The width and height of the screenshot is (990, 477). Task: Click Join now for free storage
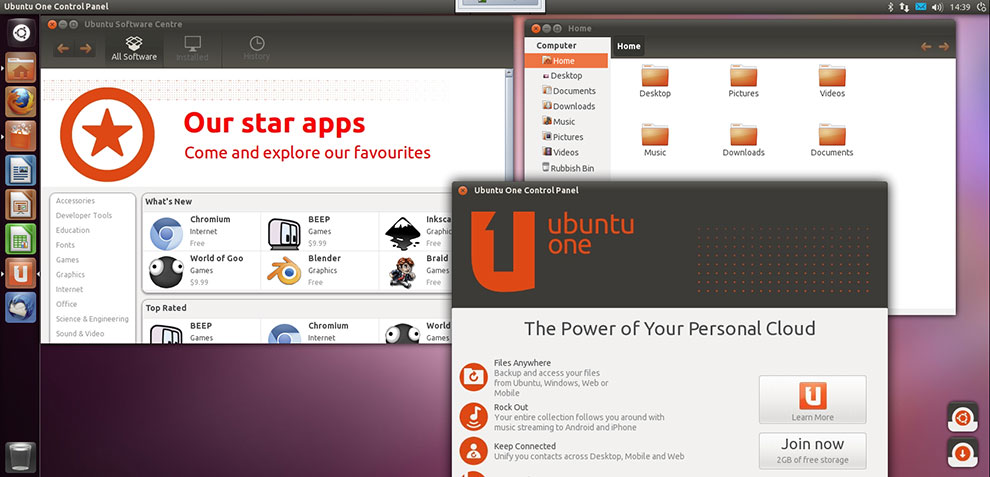[x=813, y=450]
